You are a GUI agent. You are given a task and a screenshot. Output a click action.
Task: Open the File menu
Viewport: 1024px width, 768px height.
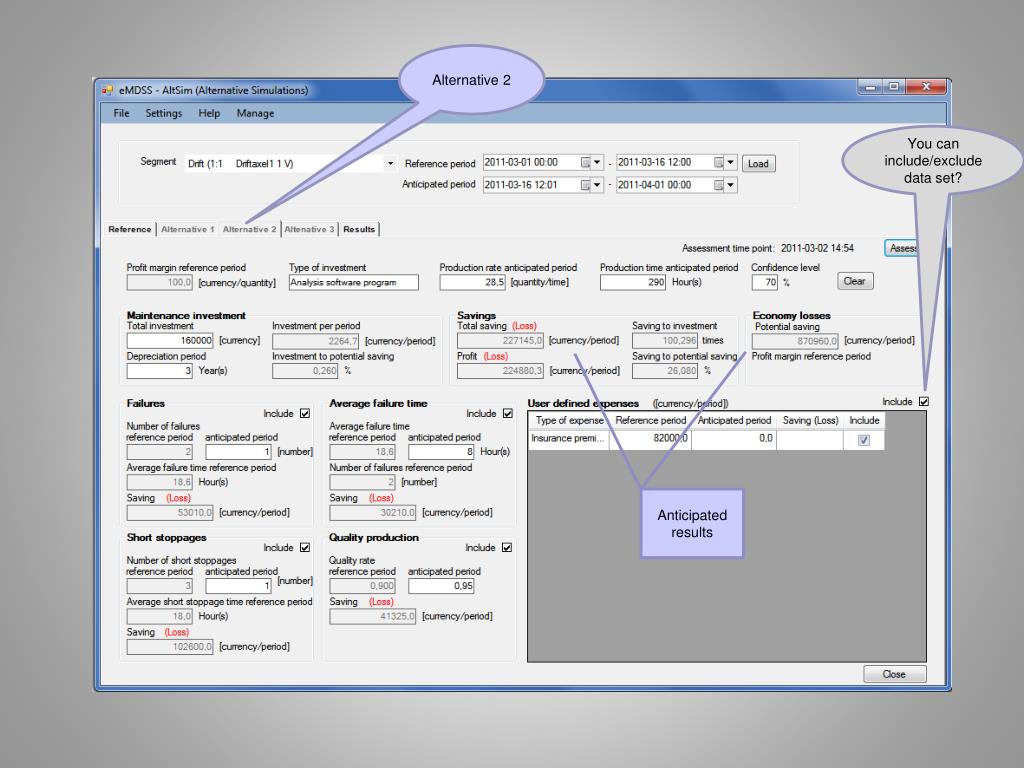pos(121,113)
